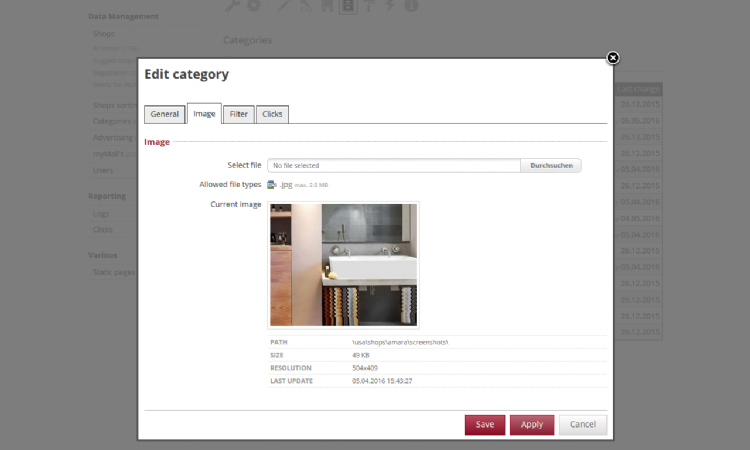Click the Select file input field
750x450 pixels.
click(393, 165)
